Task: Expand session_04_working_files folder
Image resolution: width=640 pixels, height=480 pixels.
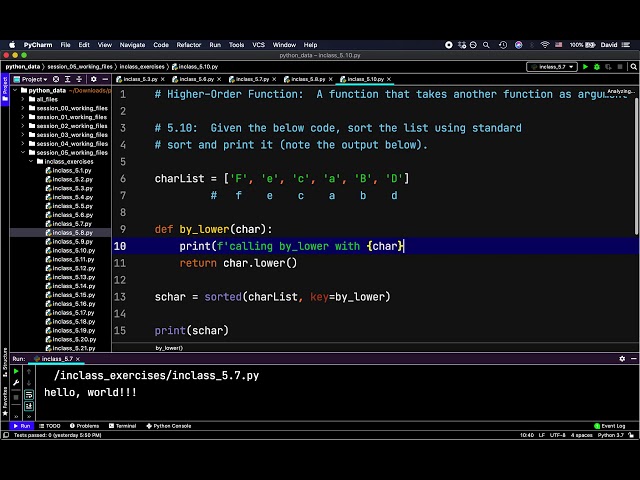Action: coord(23,144)
